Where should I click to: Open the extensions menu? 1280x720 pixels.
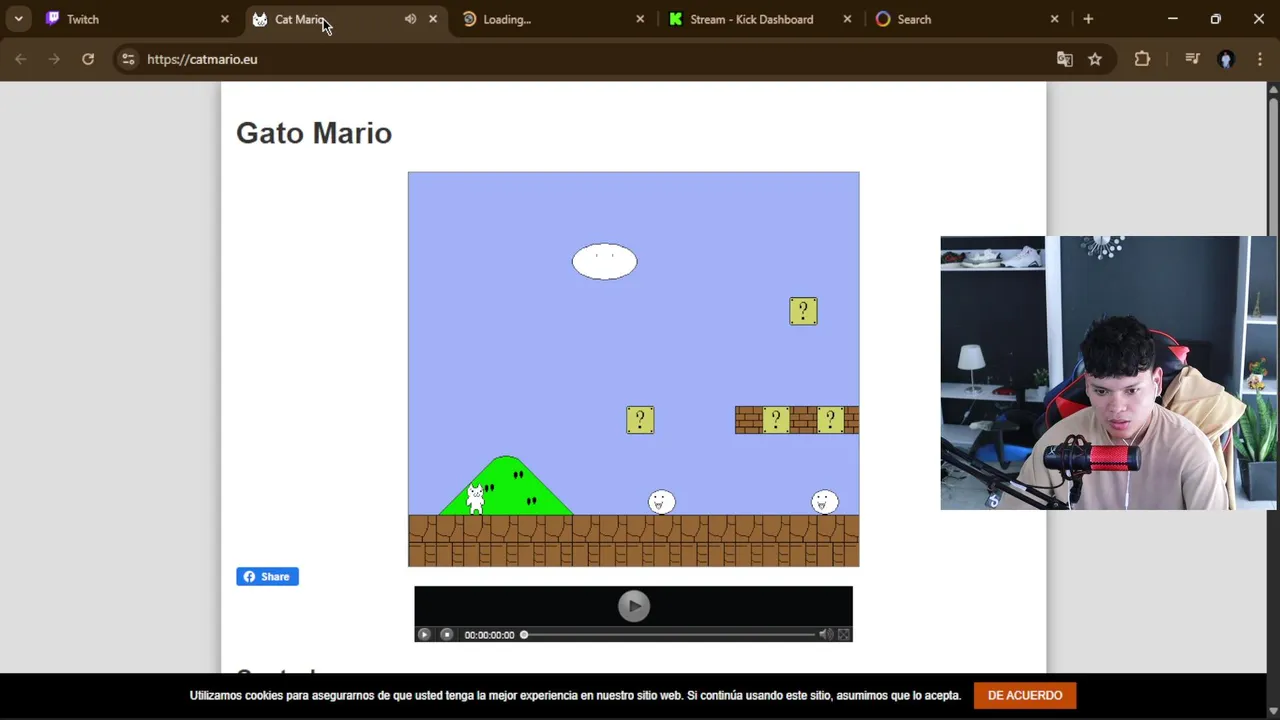1142,59
